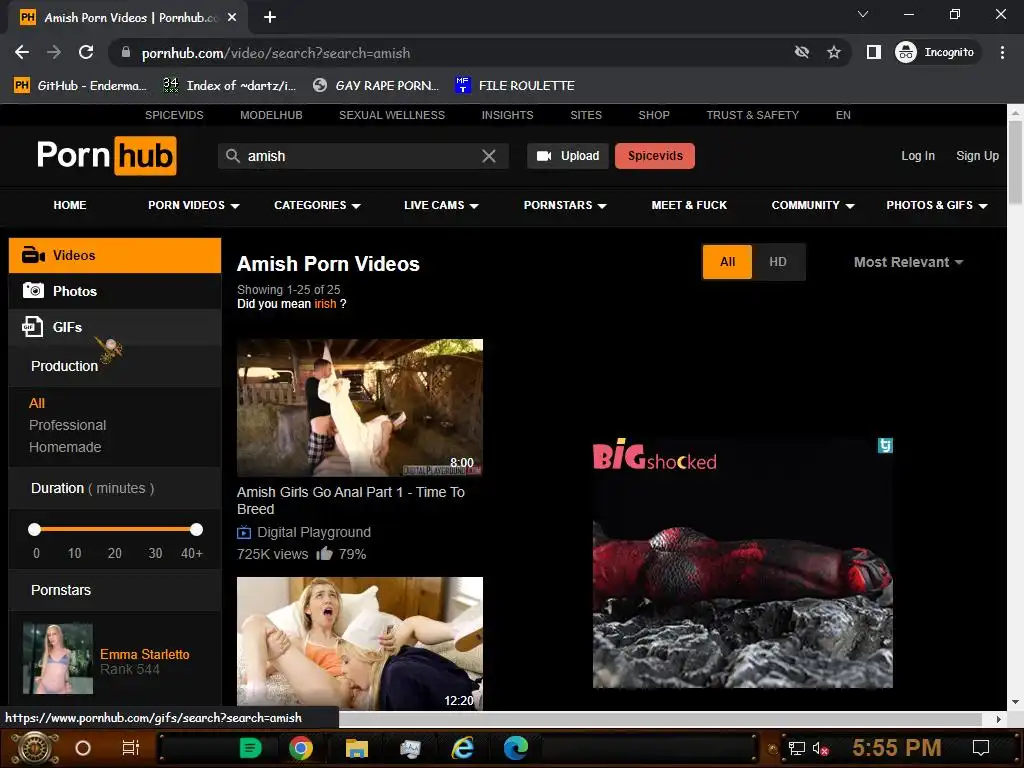This screenshot has width=1024, height=768.
Task: Click Sign Up
Action: coord(977,156)
